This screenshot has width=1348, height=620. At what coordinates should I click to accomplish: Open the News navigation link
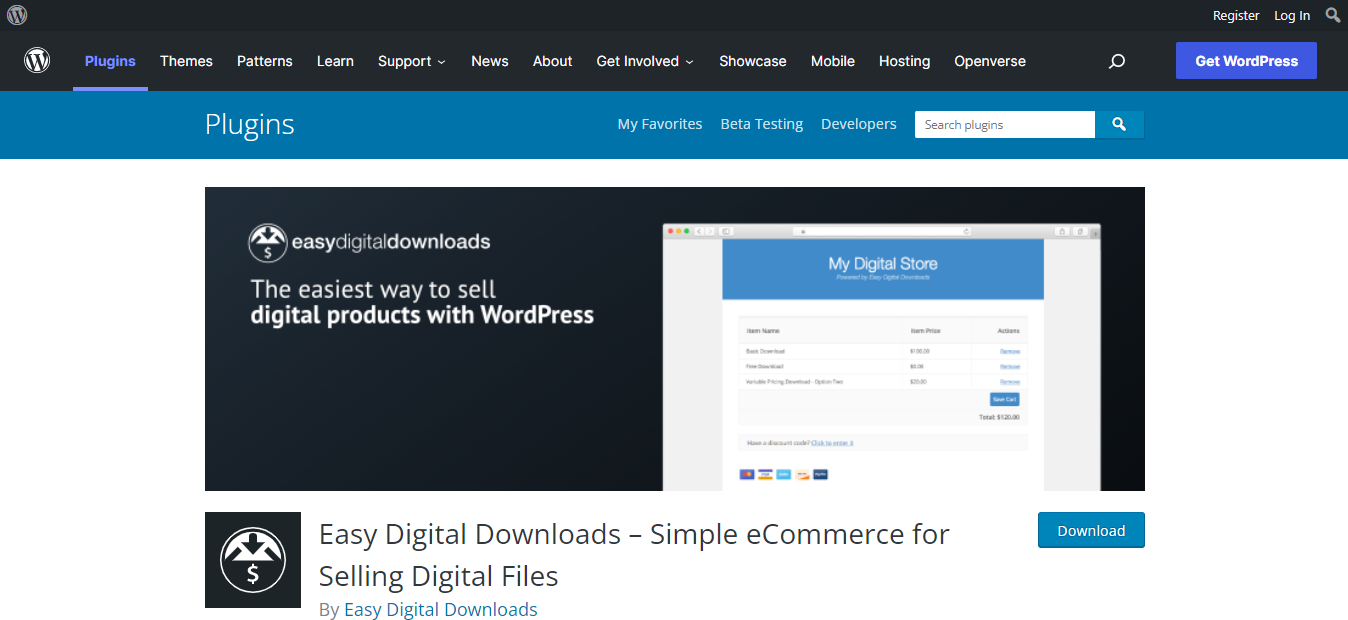click(490, 61)
